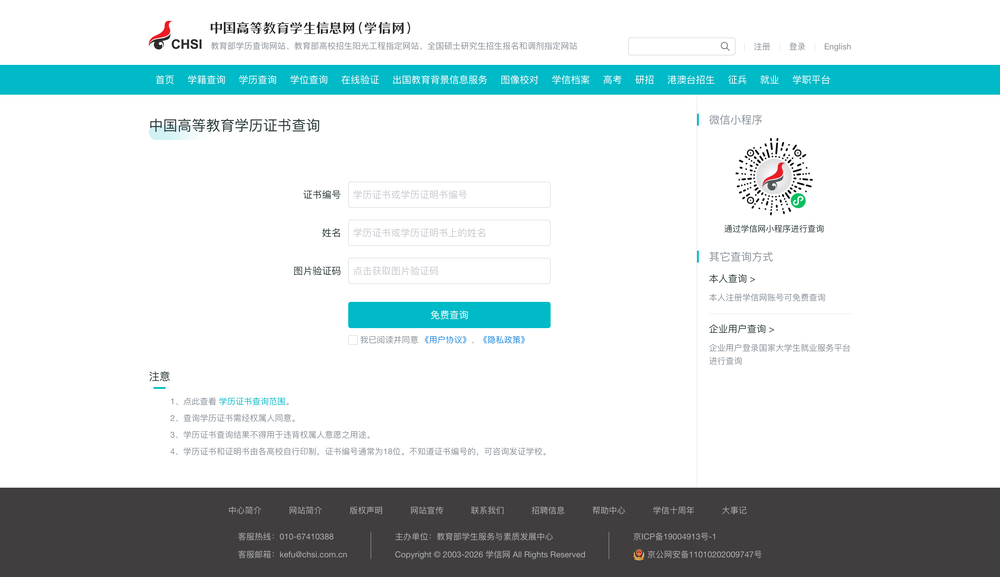Open 本人查询 > link
The image size is (1000, 577).
tap(732, 279)
